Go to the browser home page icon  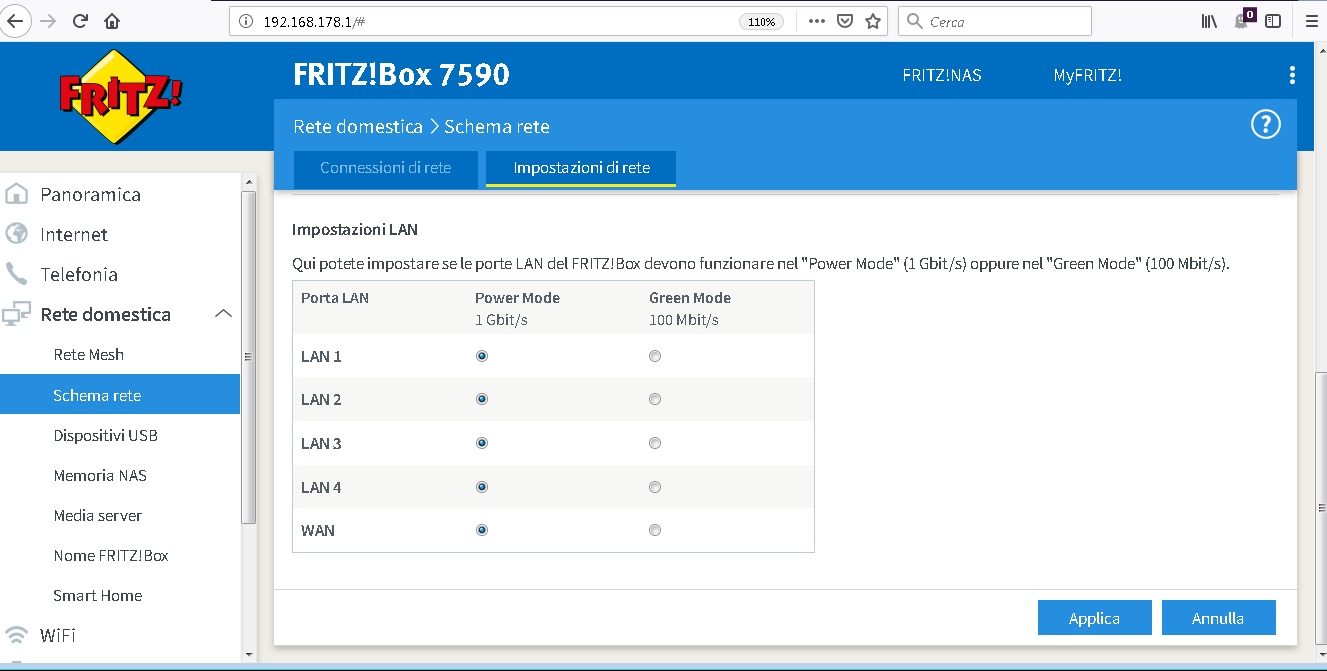(112, 21)
